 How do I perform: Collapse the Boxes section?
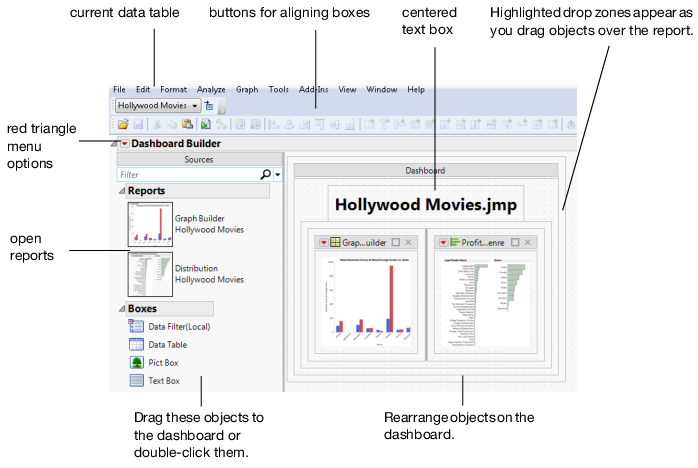point(122,309)
